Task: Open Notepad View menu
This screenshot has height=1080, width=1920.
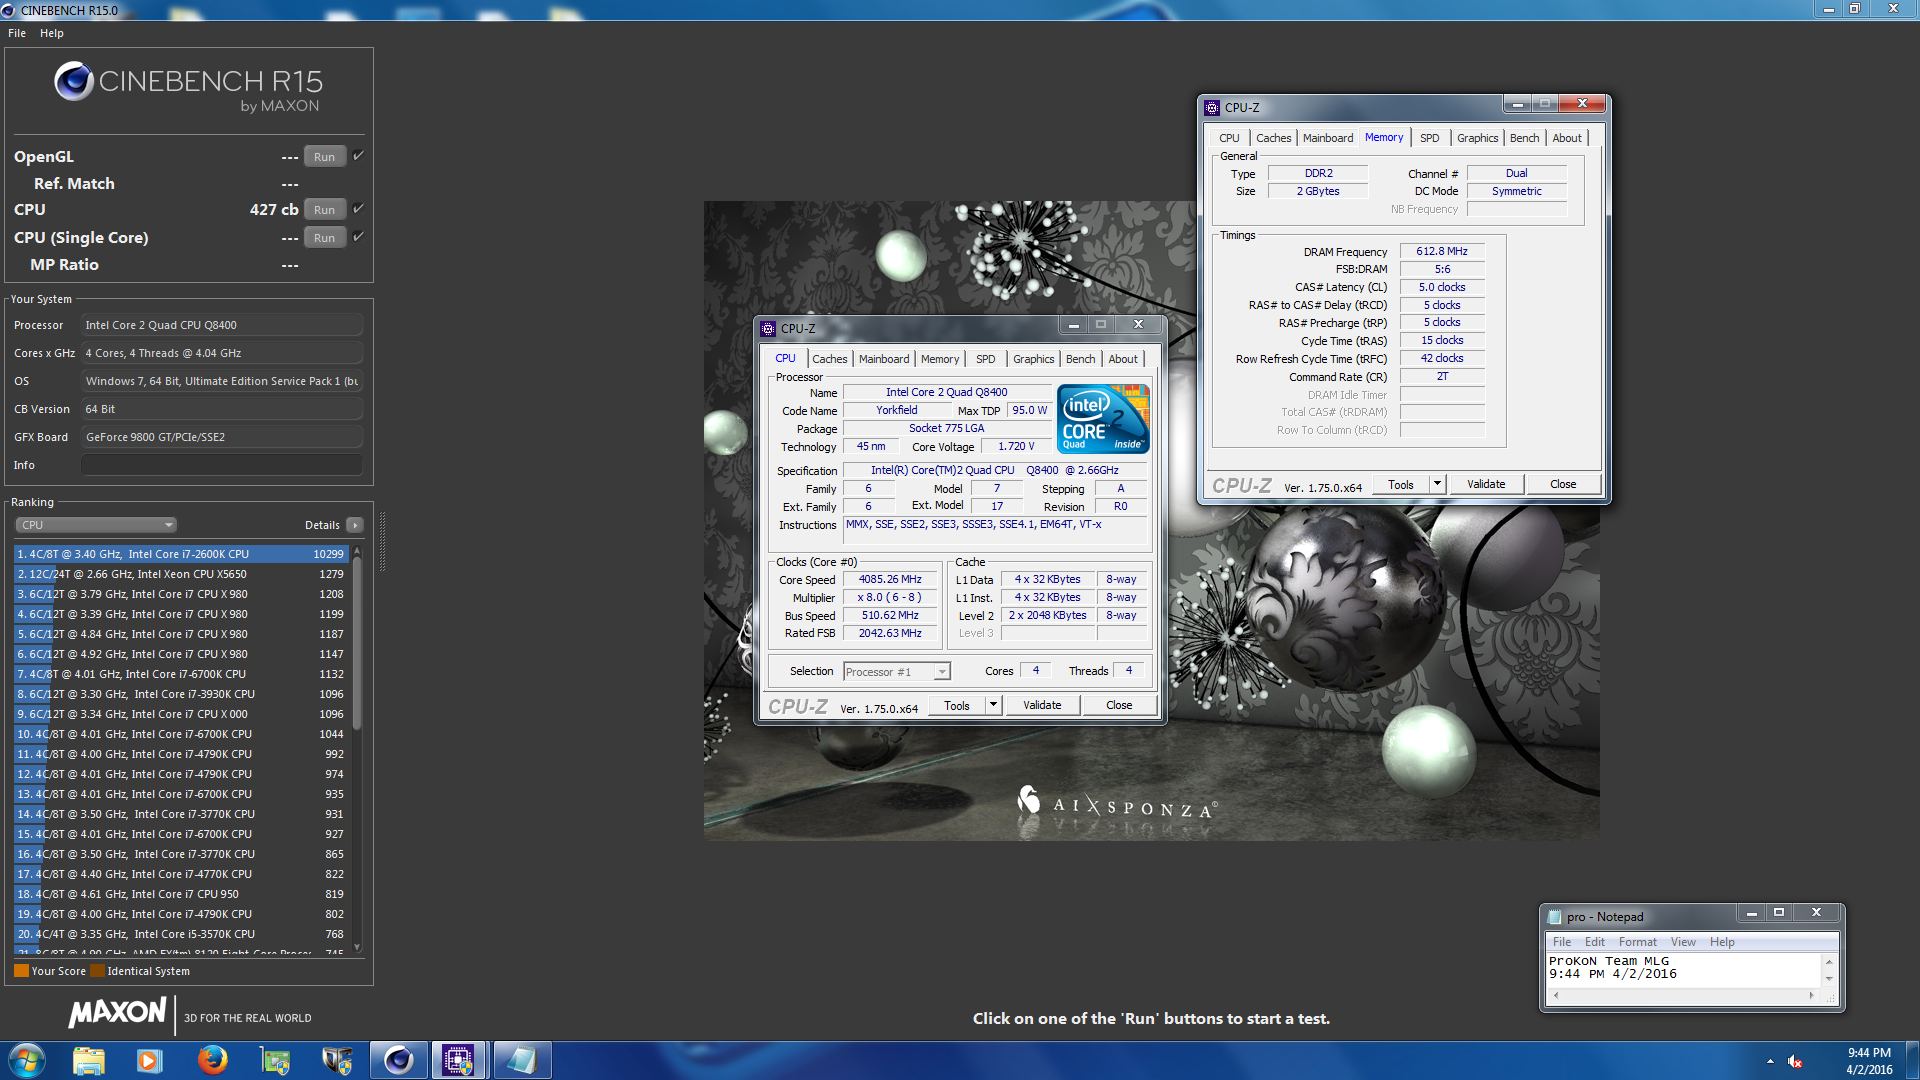Action: tap(1683, 942)
